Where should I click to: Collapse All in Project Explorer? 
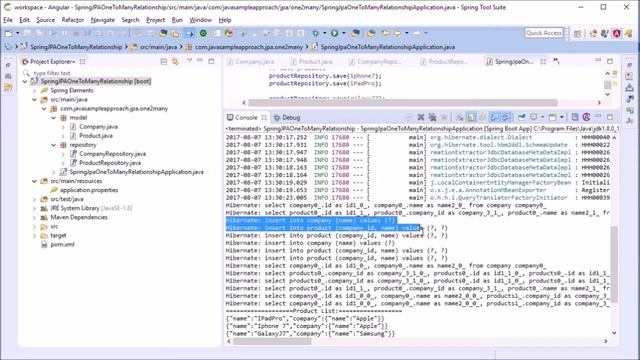click(x=164, y=61)
